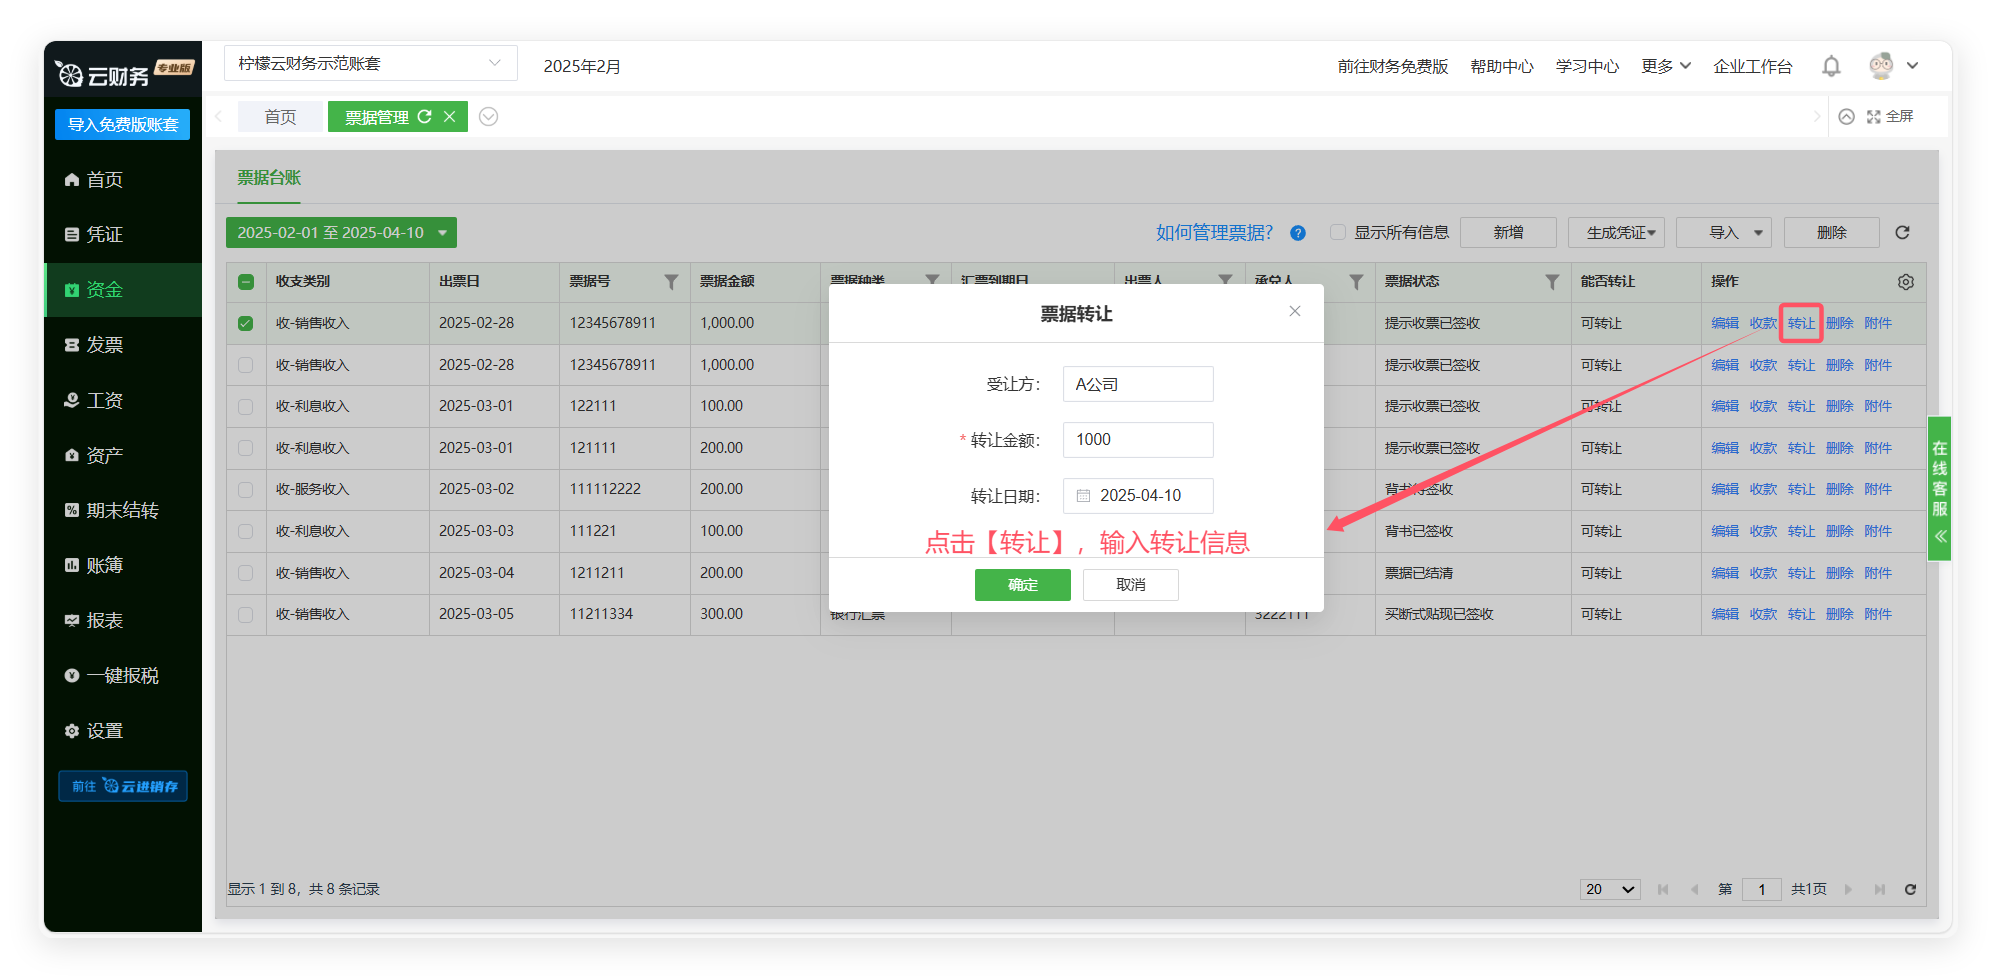
Task: Open the page size dropdown showing 20
Action: pos(1609,889)
